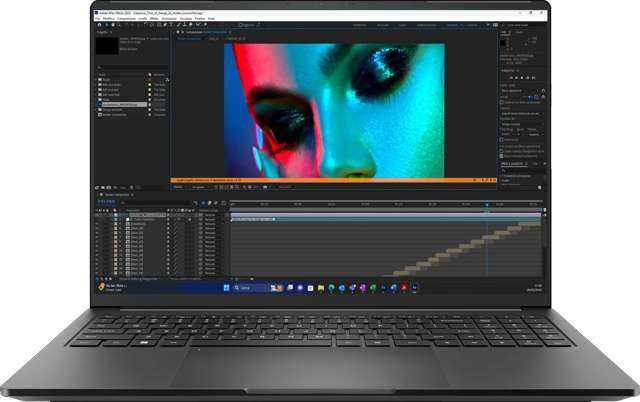The width and height of the screenshot is (640, 402).
Task: Switch to the Audio panel tab
Action: coord(519,32)
